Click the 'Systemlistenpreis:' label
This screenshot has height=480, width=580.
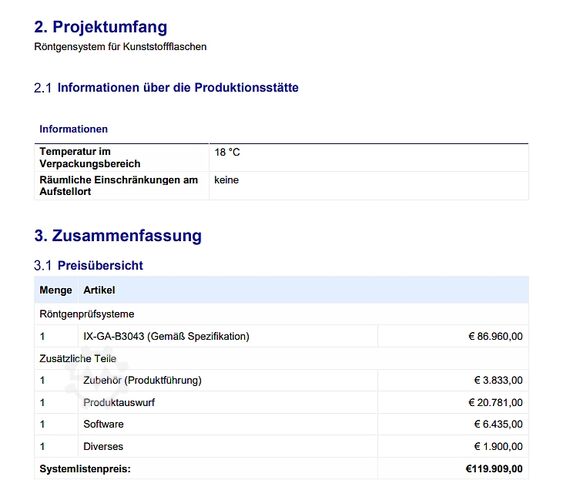[85, 469]
